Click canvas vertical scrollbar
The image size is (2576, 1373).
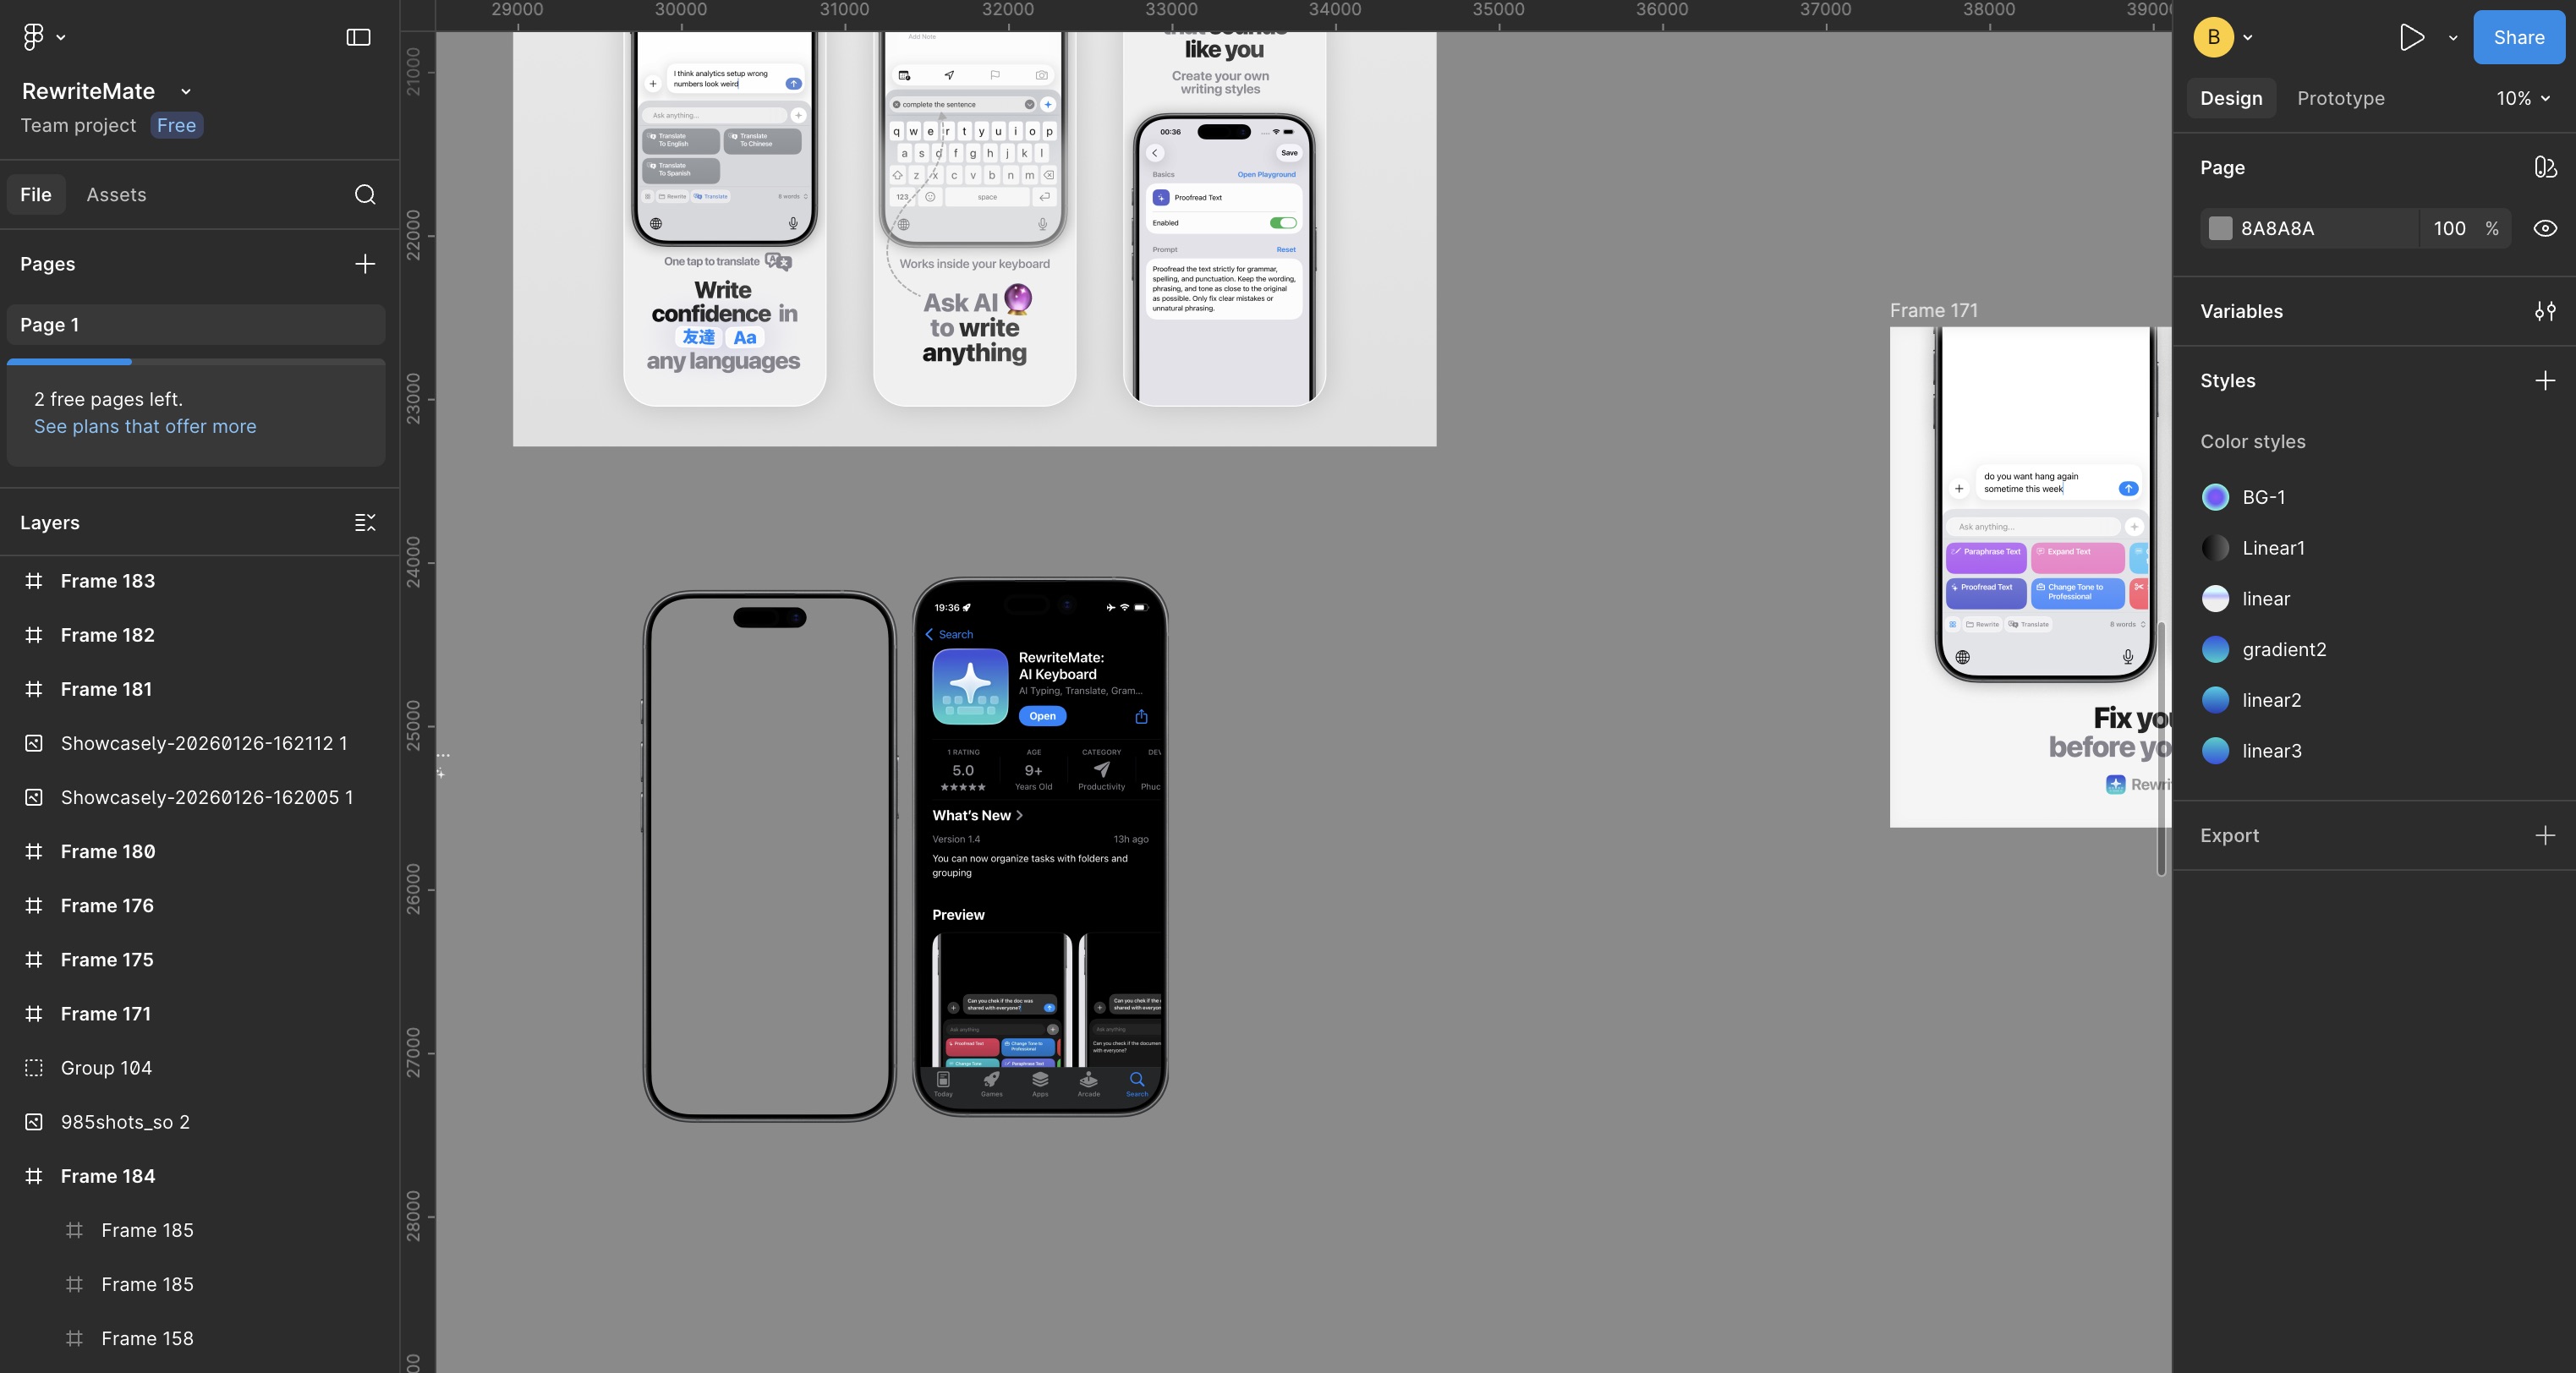pyautogui.click(x=2161, y=750)
